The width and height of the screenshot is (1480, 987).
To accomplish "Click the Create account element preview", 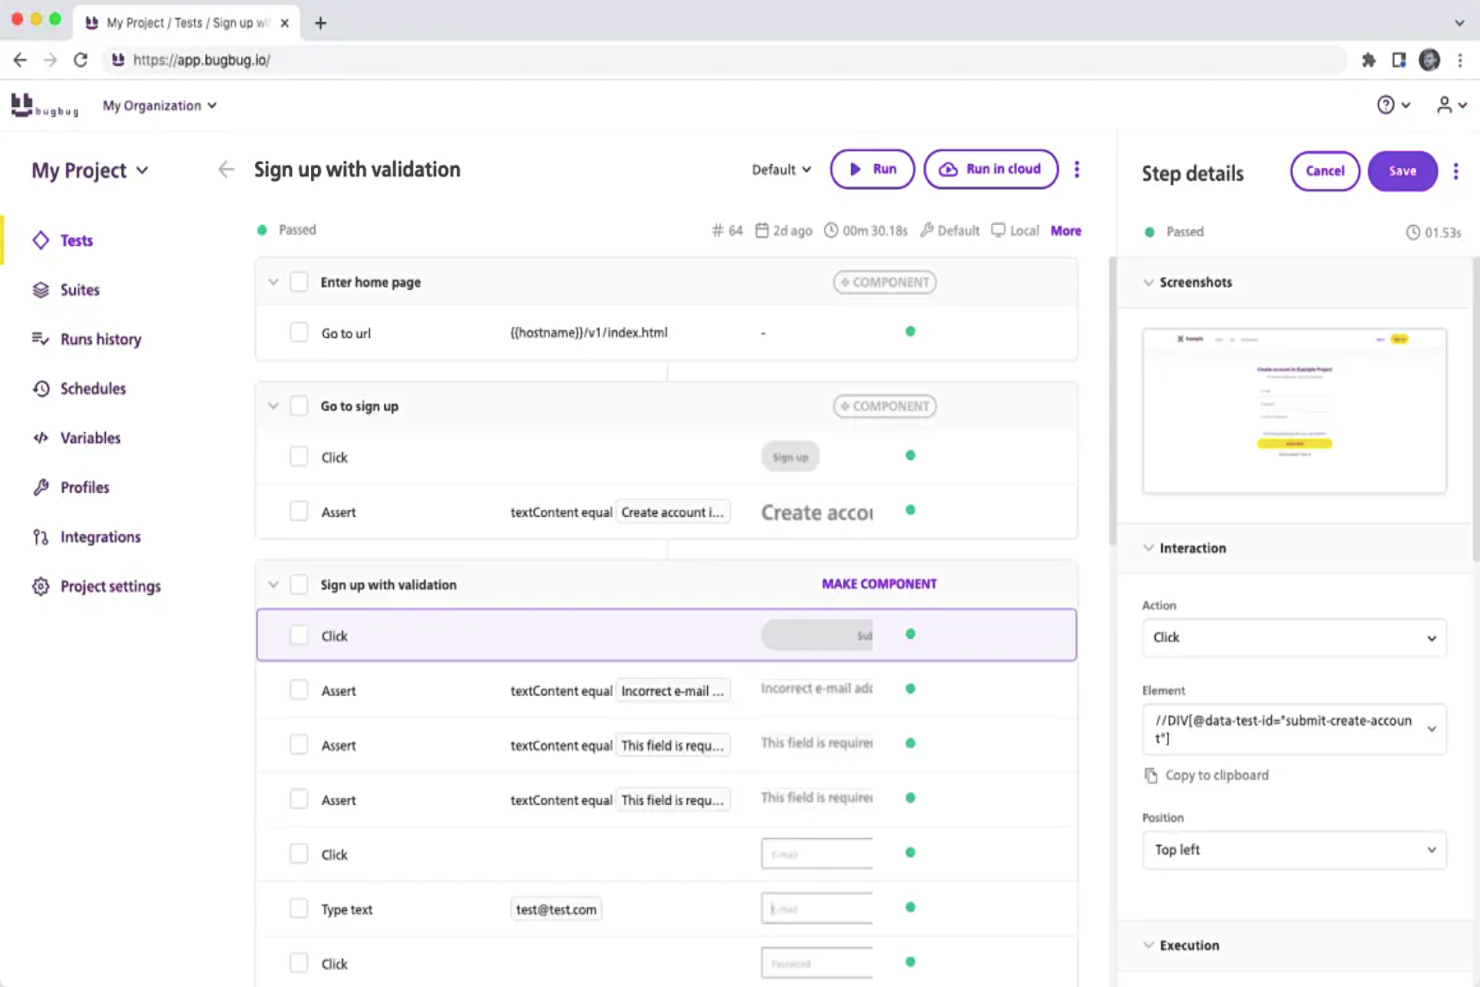I will pos(817,512).
